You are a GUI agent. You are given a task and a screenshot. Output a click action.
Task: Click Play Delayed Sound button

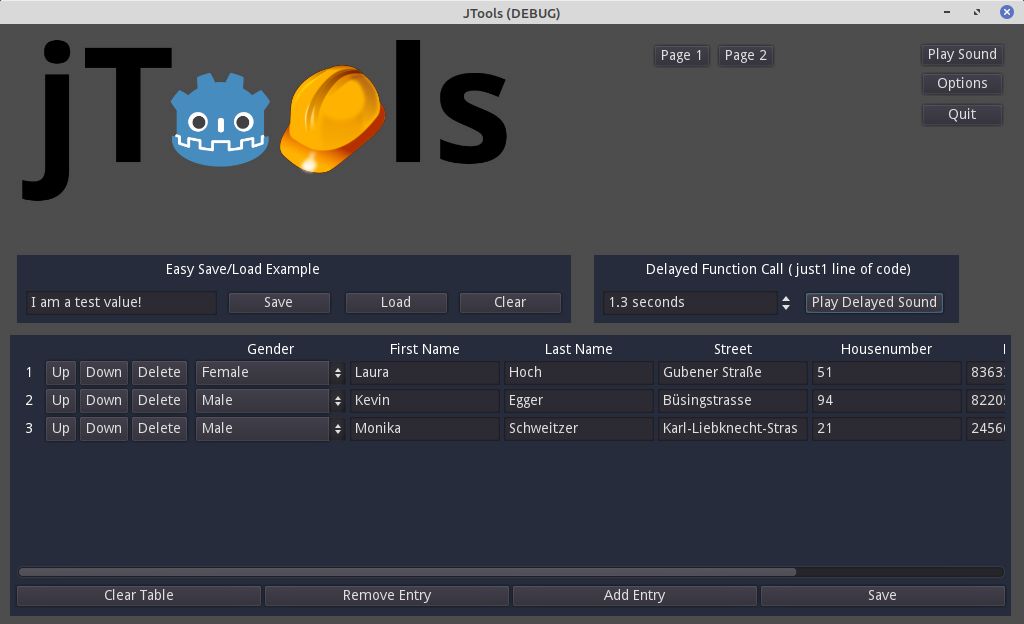point(874,302)
